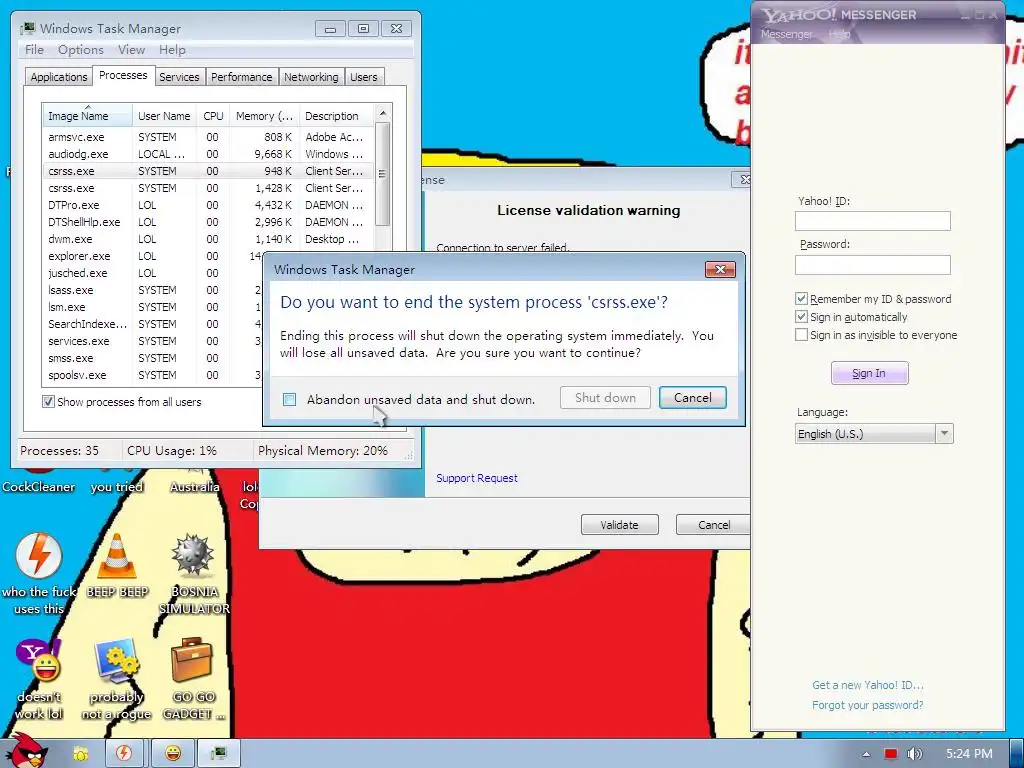Switch to the Applications tab
The width and height of the screenshot is (1024, 768).
point(59,77)
